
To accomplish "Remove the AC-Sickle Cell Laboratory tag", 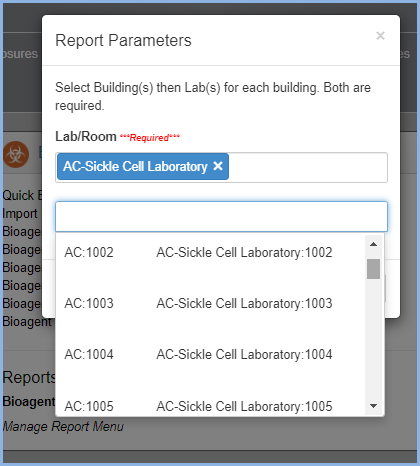I will tap(218, 166).
